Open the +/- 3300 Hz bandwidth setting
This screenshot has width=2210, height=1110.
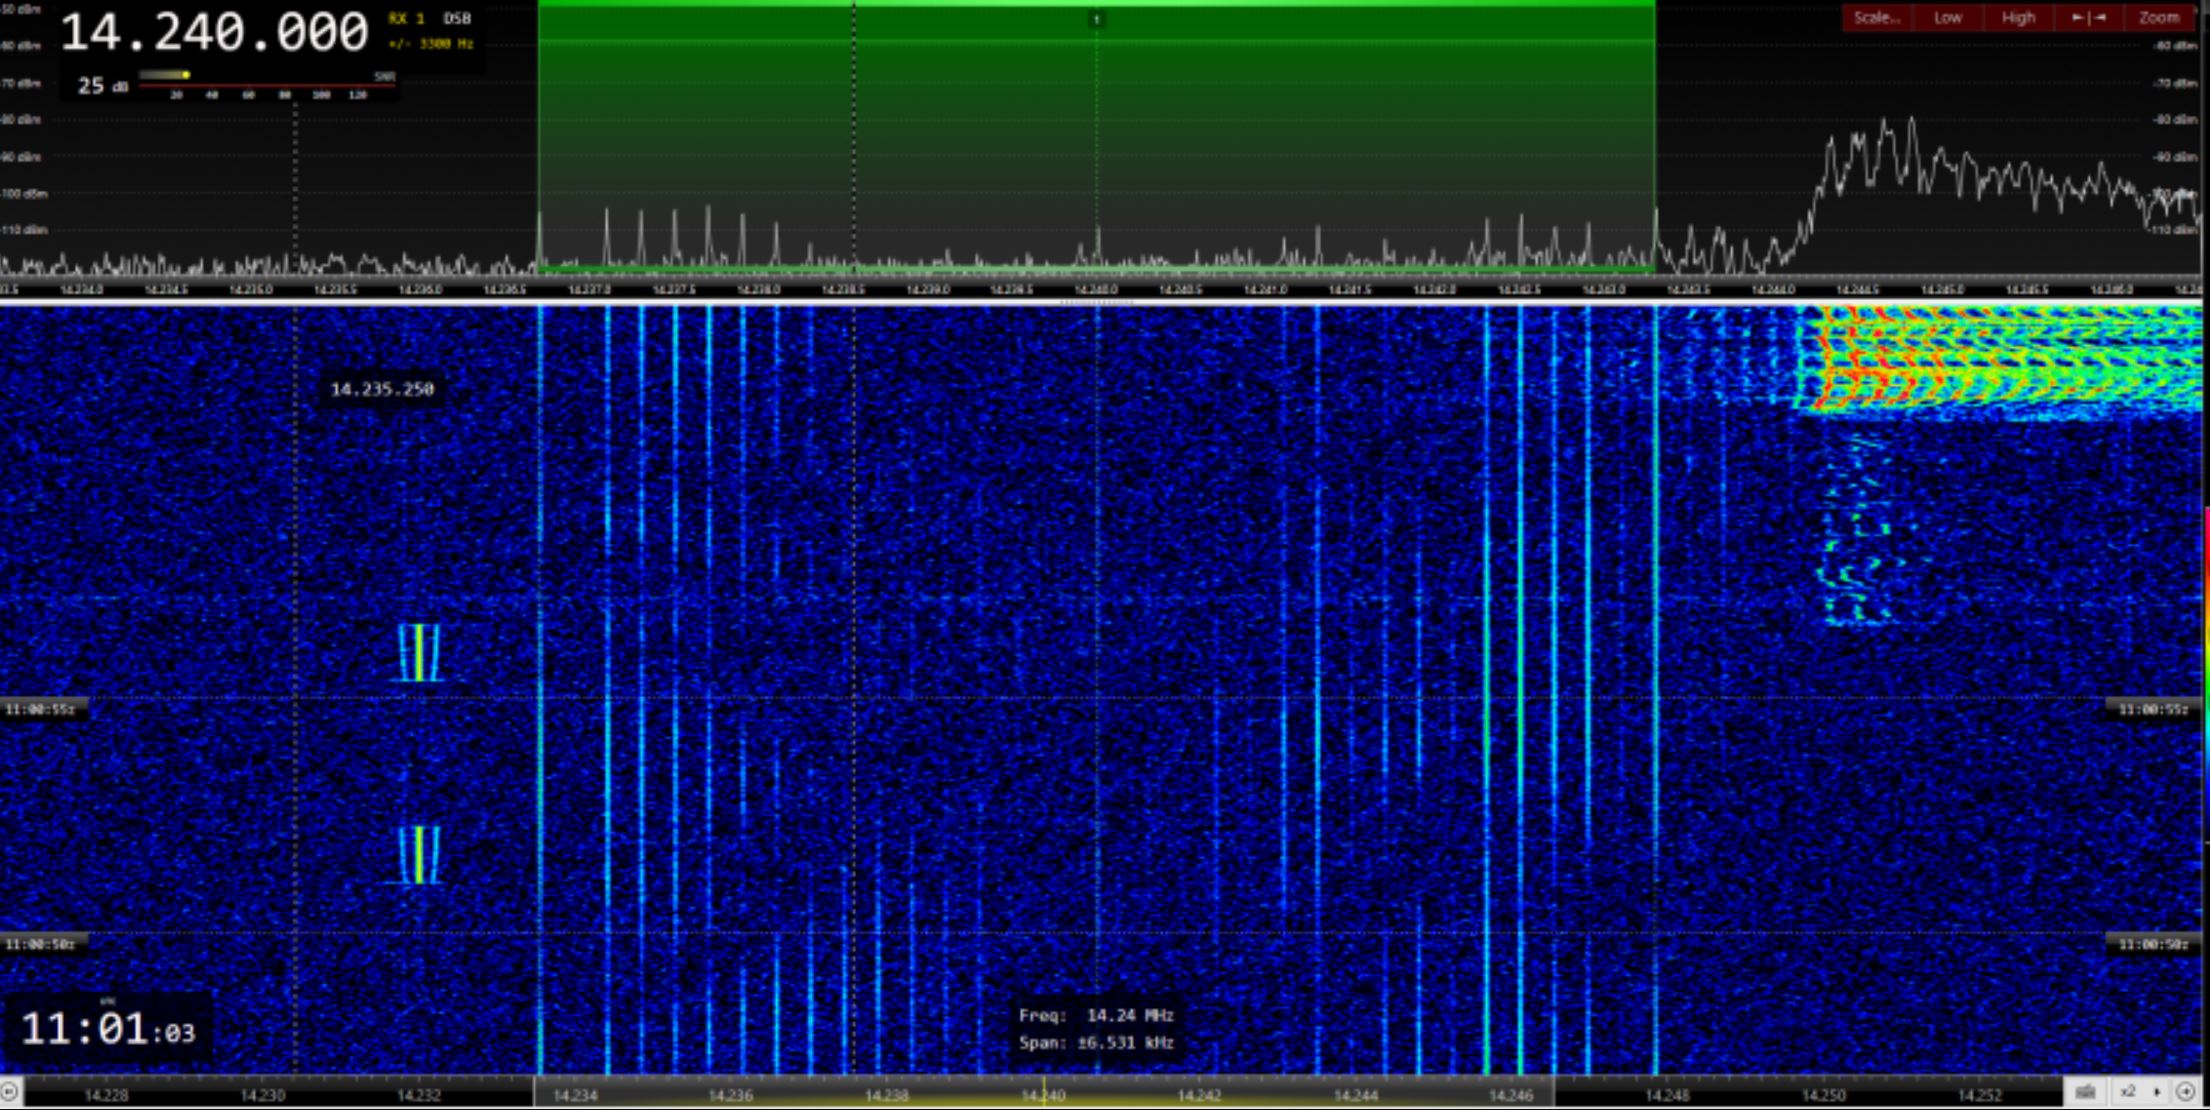click(431, 44)
